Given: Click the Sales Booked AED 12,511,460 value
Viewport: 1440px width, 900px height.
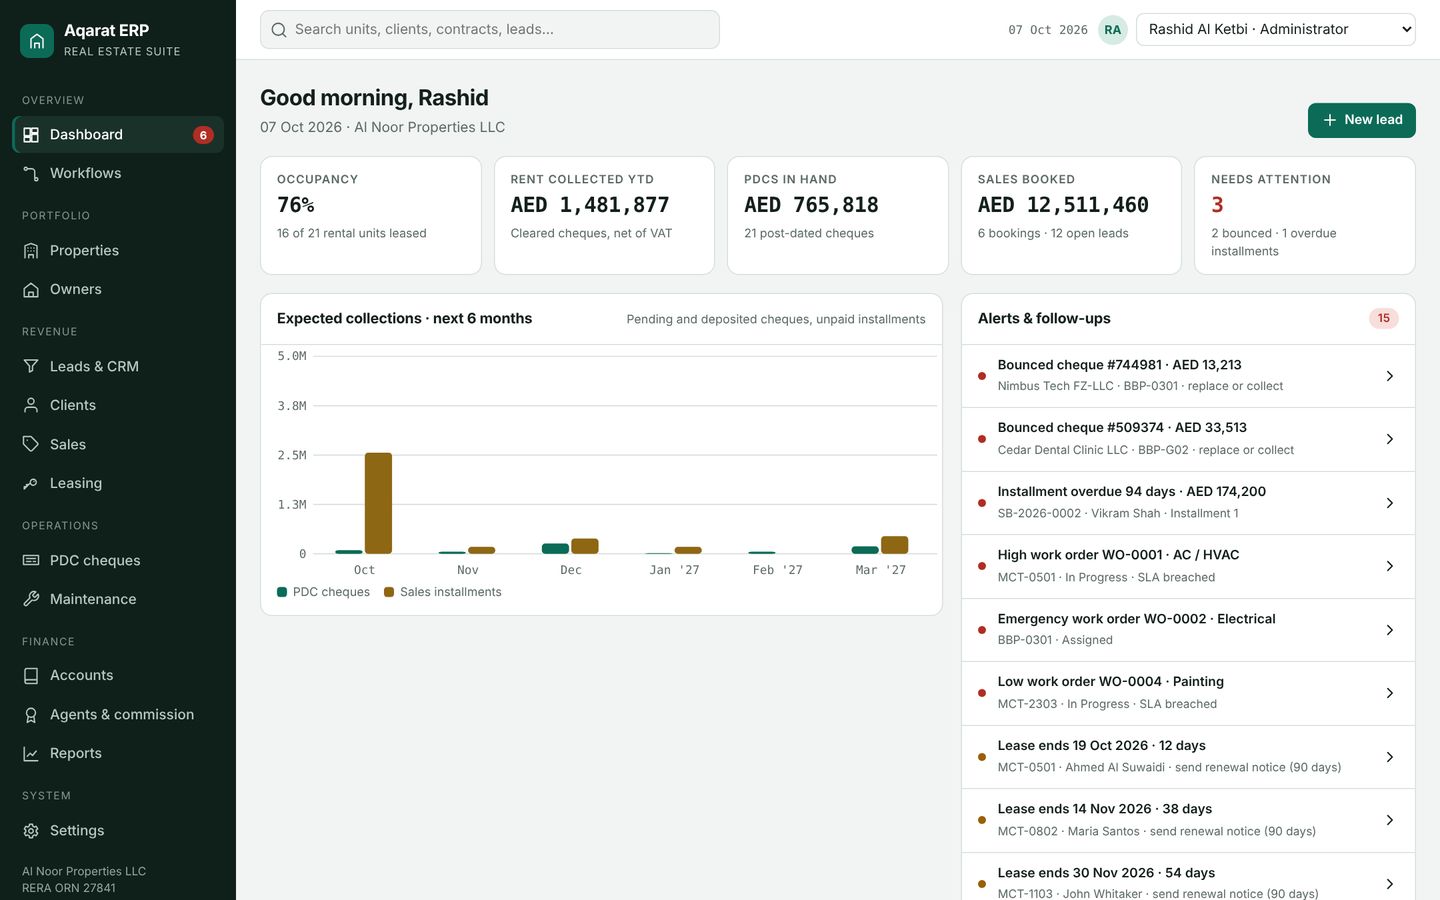Looking at the screenshot, I should pyautogui.click(x=1063, y=205).
